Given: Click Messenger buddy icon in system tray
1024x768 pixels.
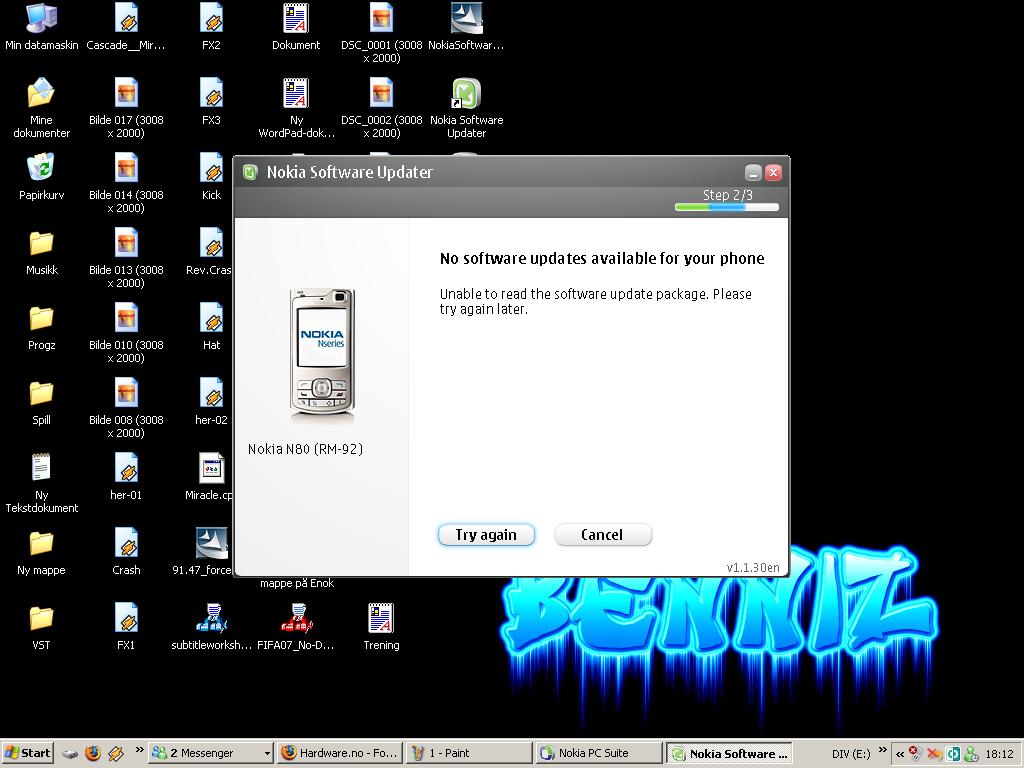Looking at the screenshot, I should tap(971, 754).
